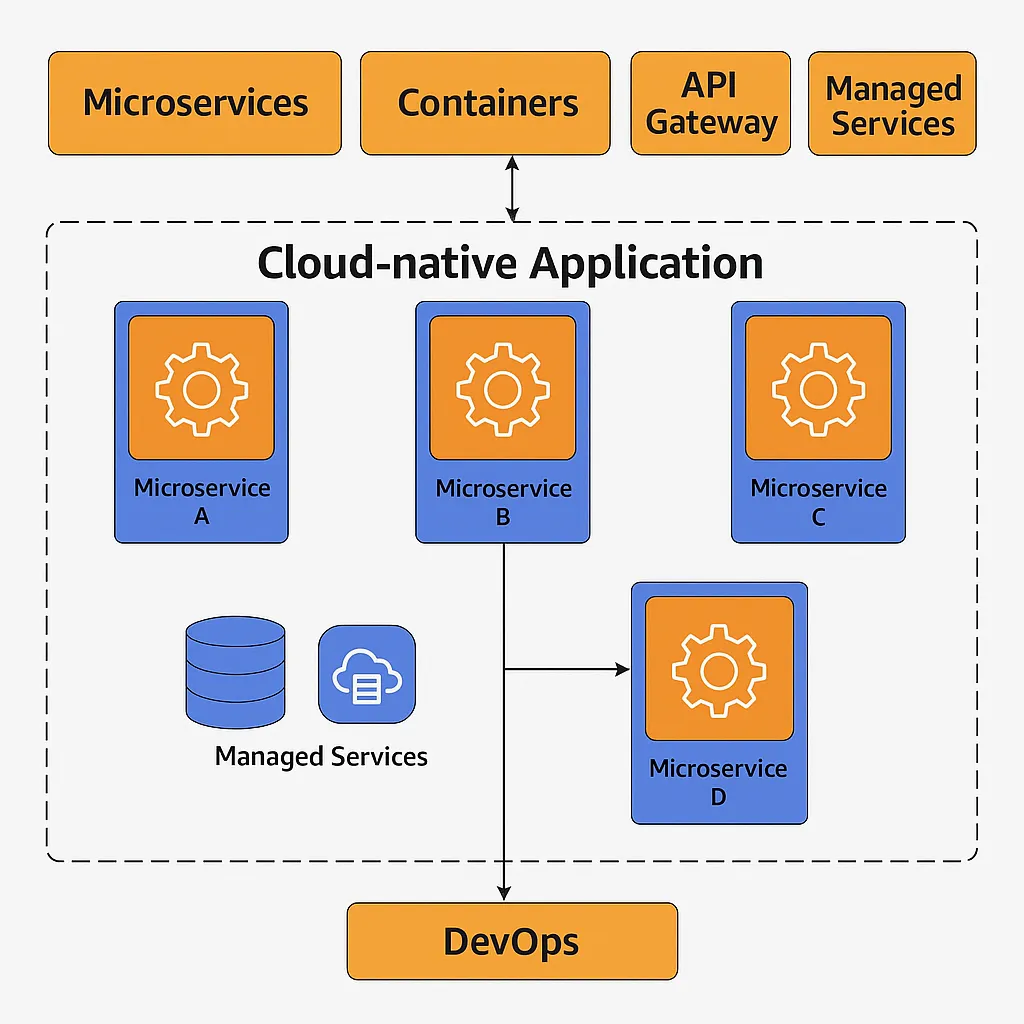Click Microservice C's gear icon
This screenshot has width=1024, height=1024.
[818, 388]
